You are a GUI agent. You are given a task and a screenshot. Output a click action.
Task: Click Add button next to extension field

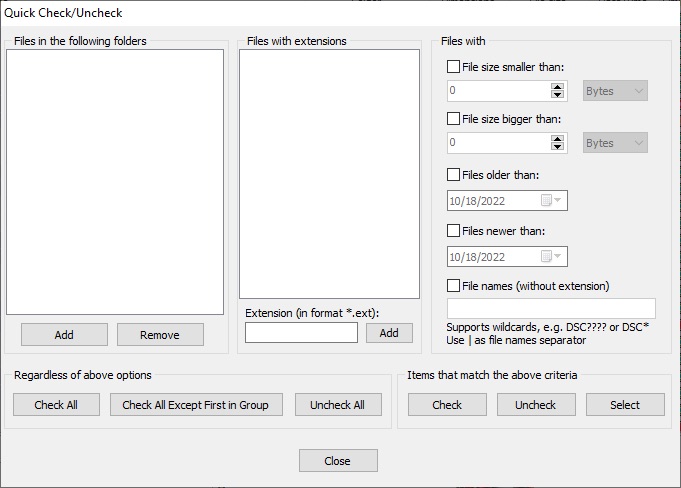point(389,333)
